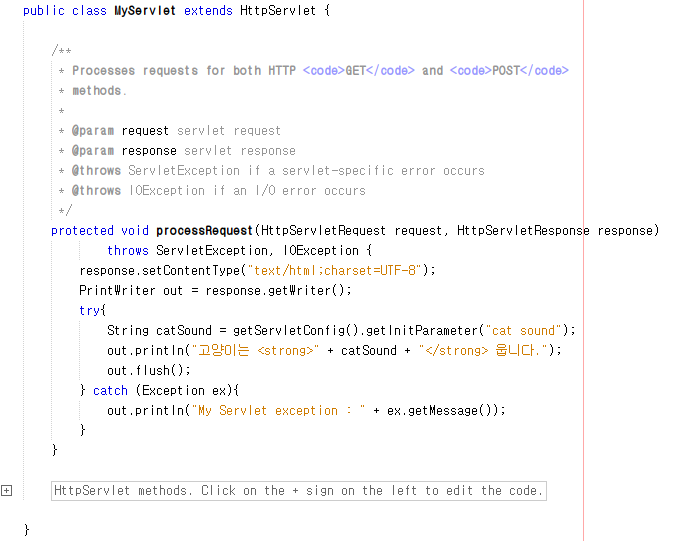
Task: Click the "cat sound" string literal
Action: tap(523, 331)
